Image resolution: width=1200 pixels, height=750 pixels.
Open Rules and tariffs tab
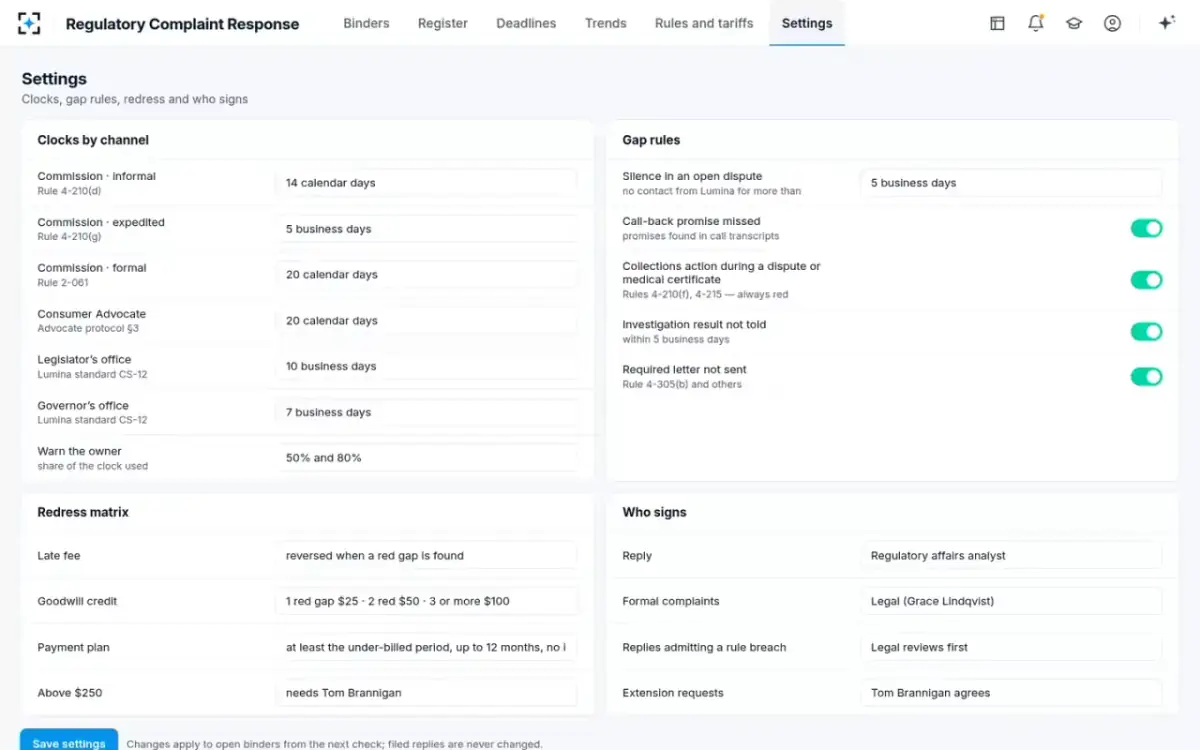click(704, 23)
